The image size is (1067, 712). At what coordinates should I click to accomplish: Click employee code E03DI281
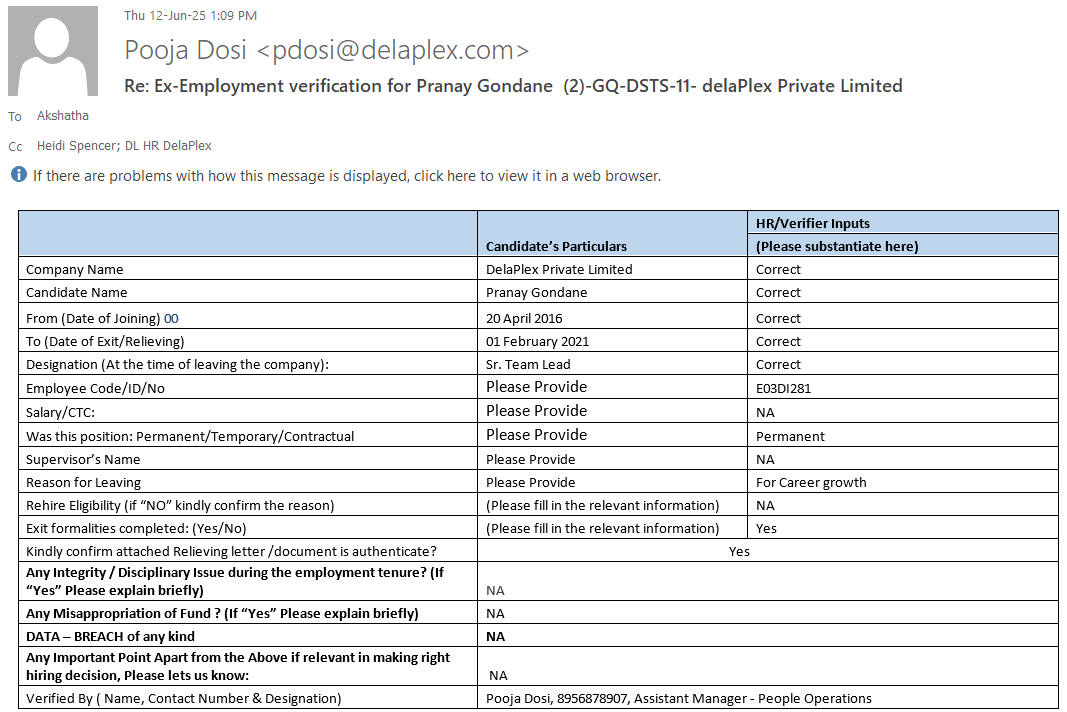tap(783, 389)
